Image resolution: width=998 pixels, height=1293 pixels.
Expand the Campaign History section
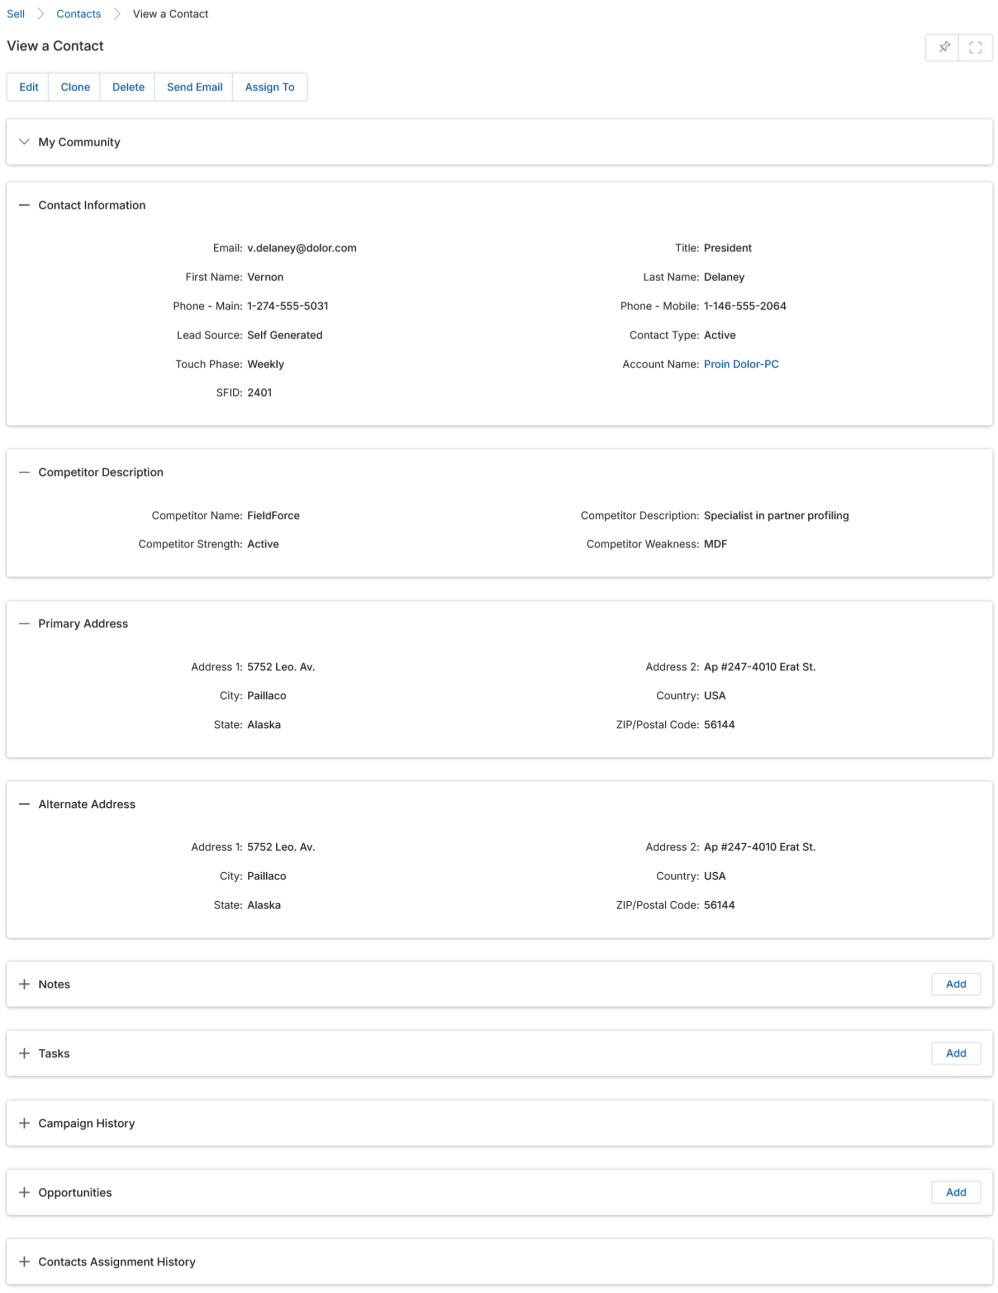click(x=25, y=1123)
